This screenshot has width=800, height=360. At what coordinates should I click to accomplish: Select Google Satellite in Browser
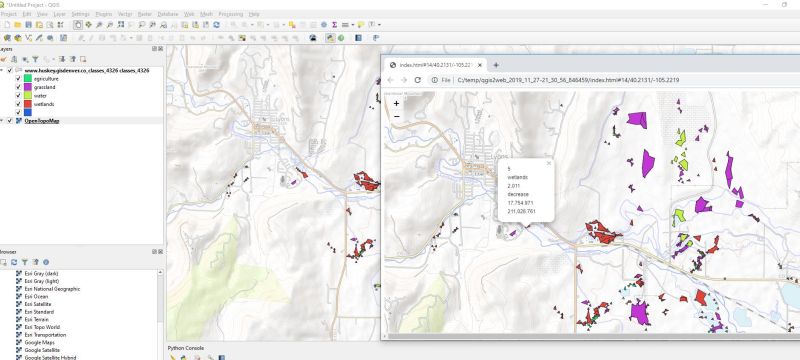tap(42, 350)
